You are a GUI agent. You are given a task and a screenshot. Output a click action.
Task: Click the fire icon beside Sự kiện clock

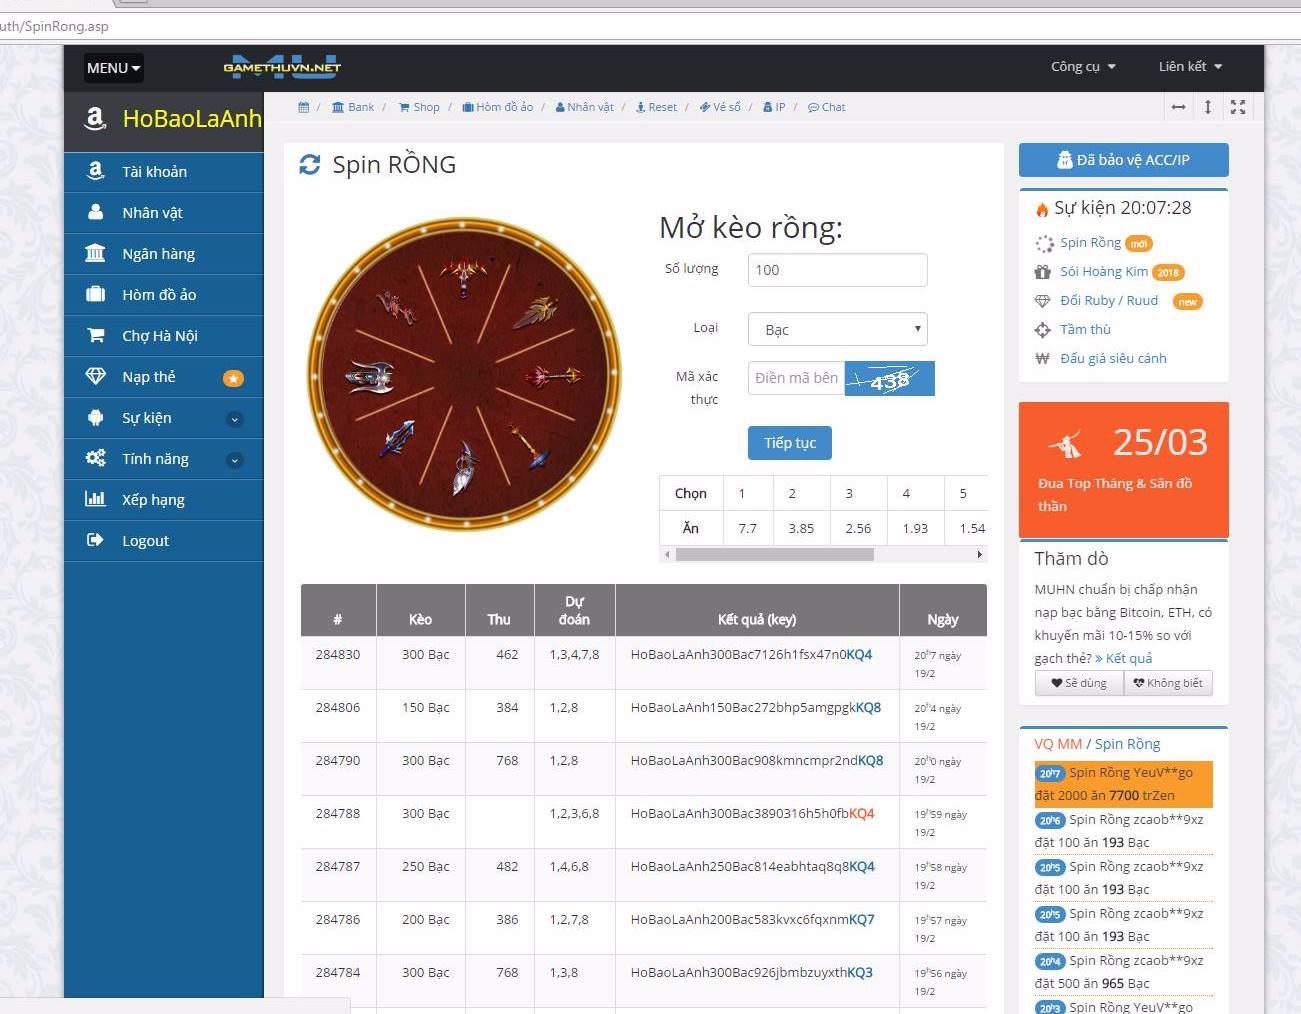click(1041, 209)
